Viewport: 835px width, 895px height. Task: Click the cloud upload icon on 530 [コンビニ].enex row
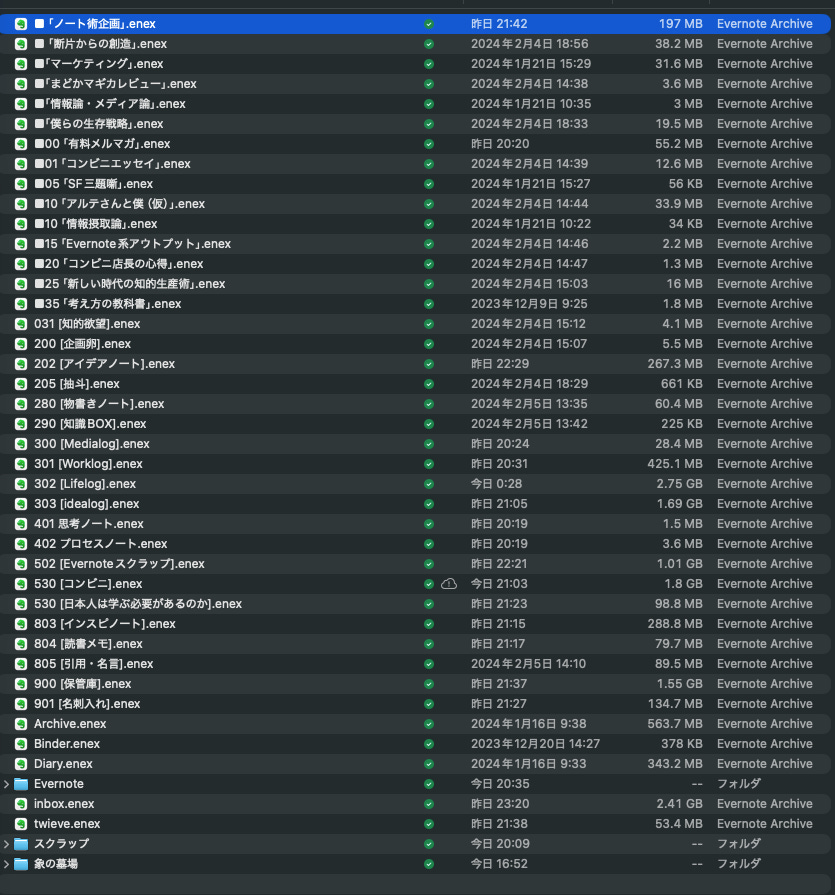point(449,584)
